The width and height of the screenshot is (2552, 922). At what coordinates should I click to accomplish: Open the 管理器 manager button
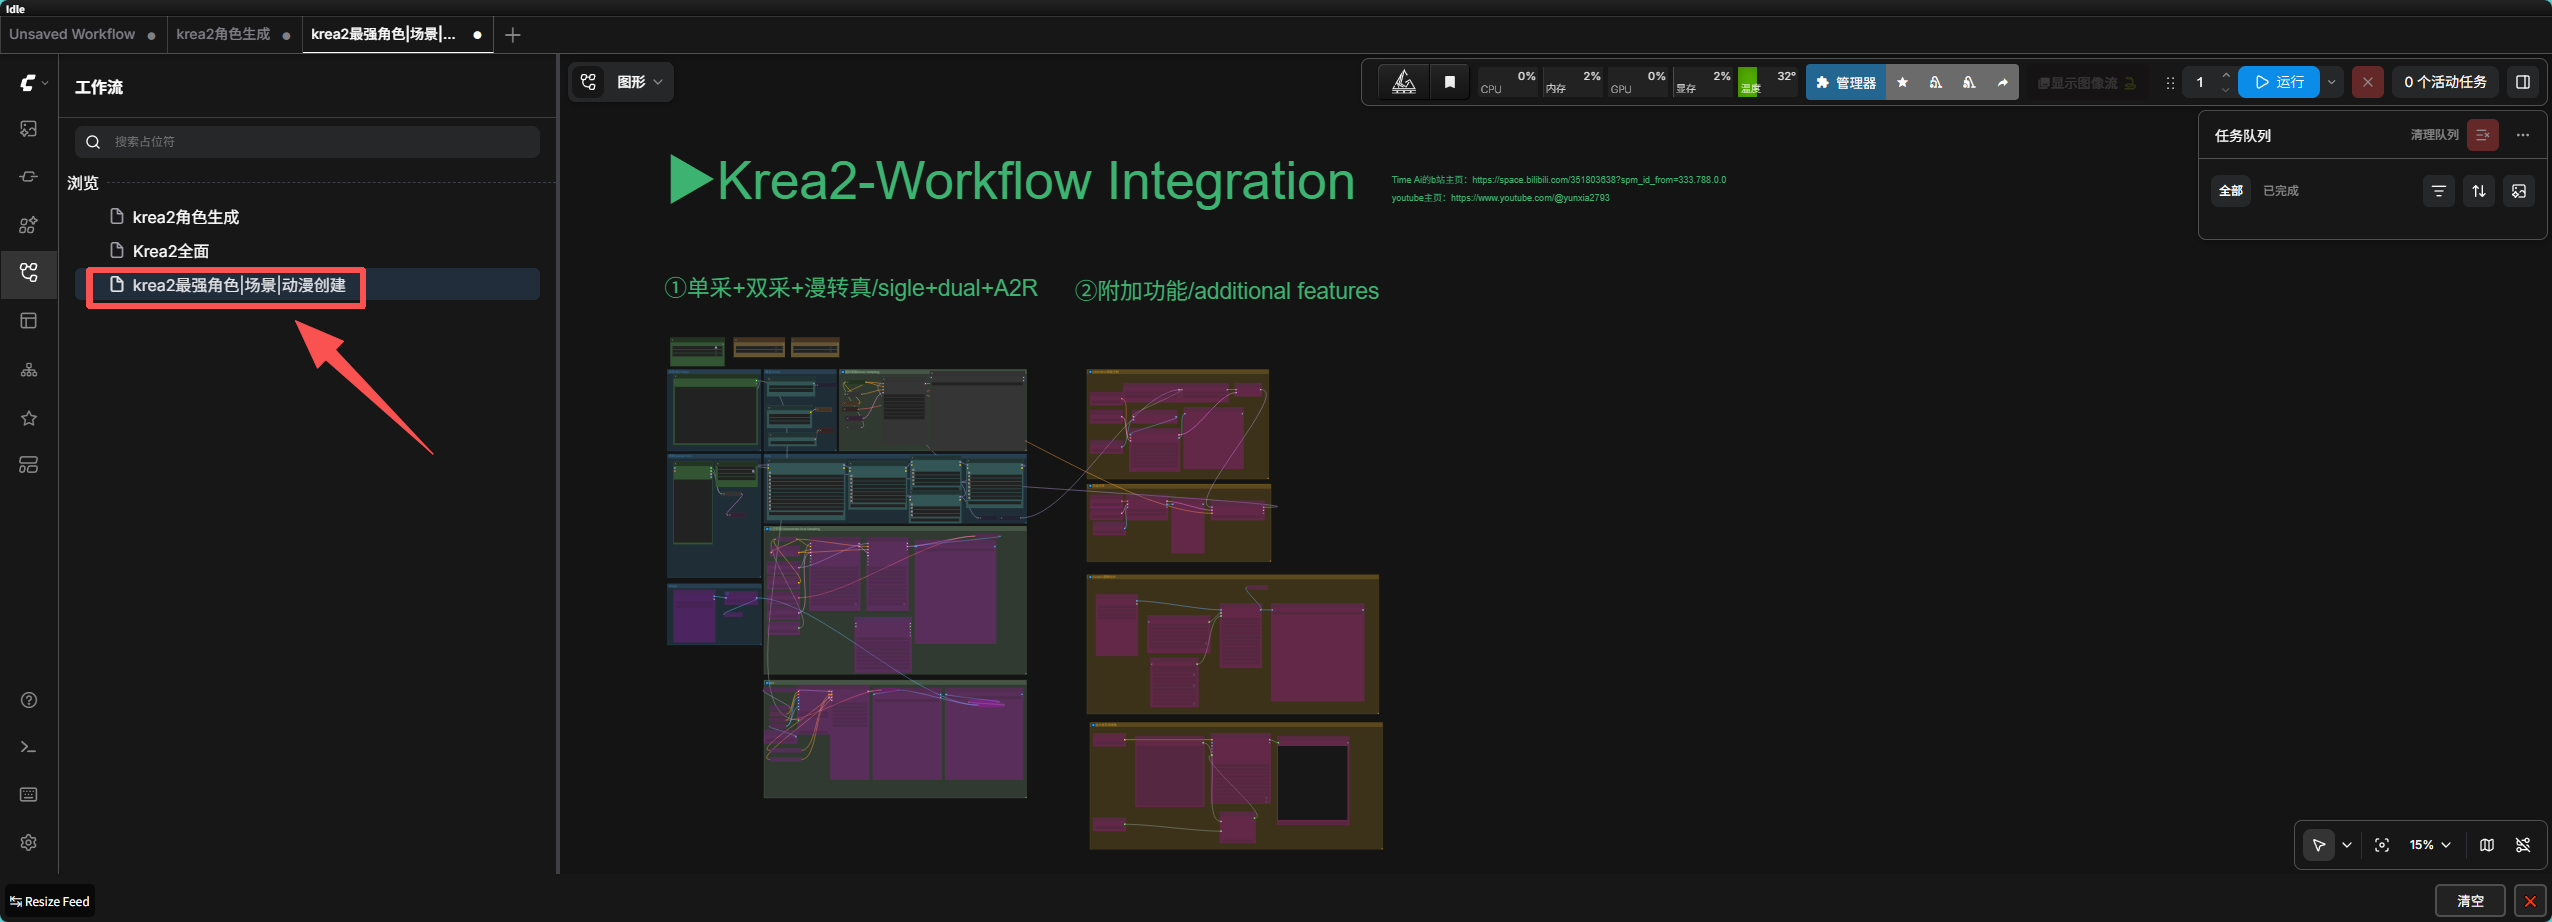tap(1846, 83)
